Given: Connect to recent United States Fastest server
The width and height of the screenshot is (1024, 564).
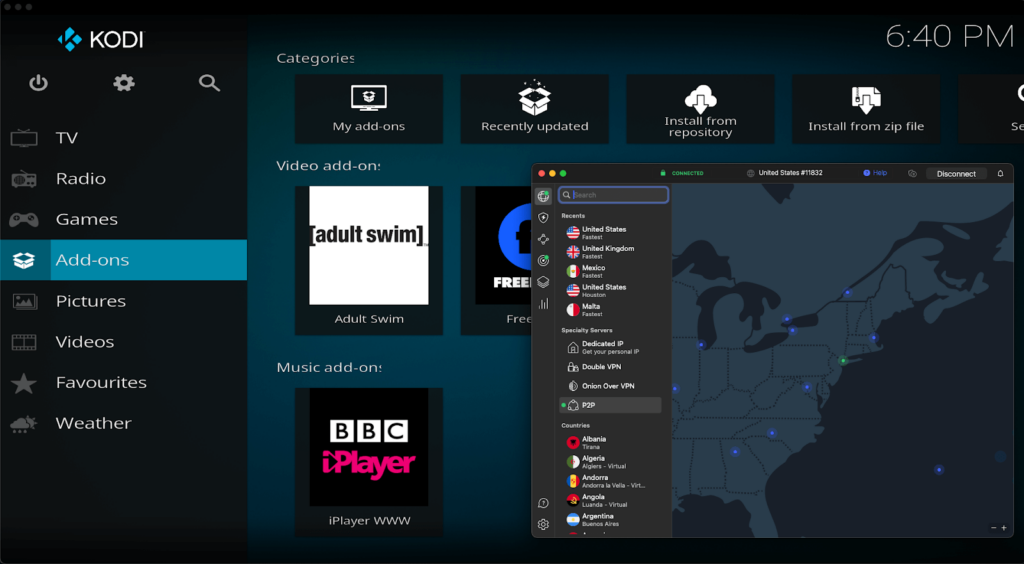Looking at the screenshot, I should [611, 233].
